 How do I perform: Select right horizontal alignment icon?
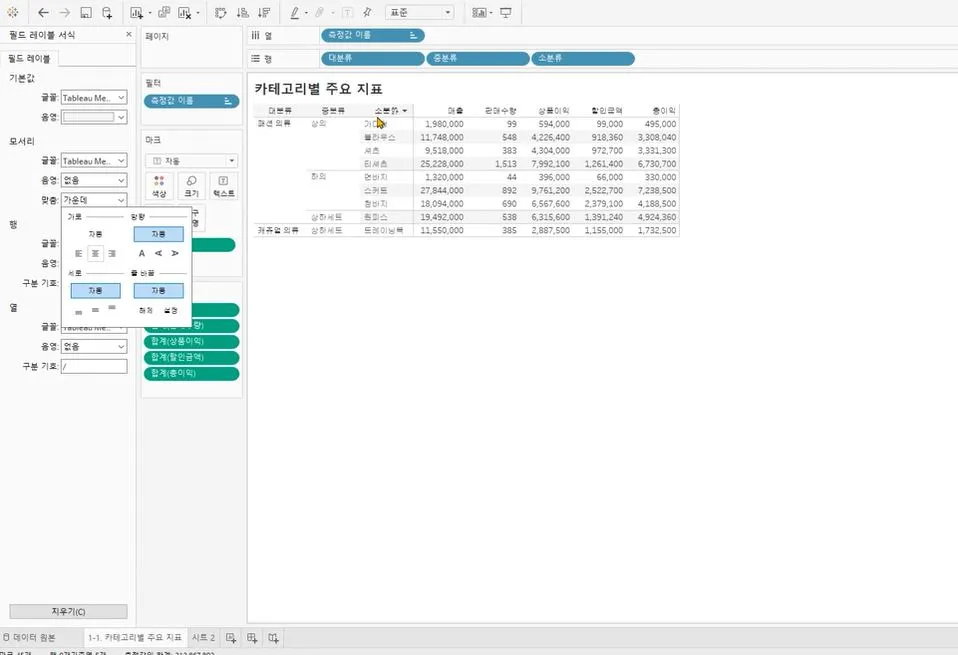[112, 253]
